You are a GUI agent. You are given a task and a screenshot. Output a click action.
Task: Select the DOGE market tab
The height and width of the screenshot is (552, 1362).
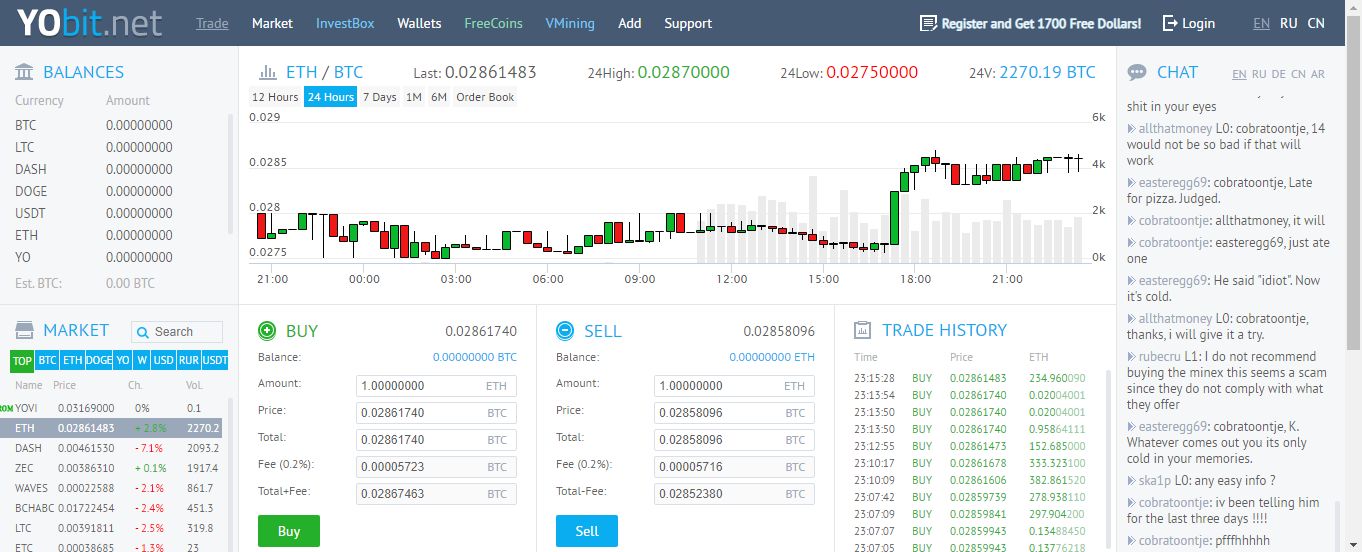(99, 361)
